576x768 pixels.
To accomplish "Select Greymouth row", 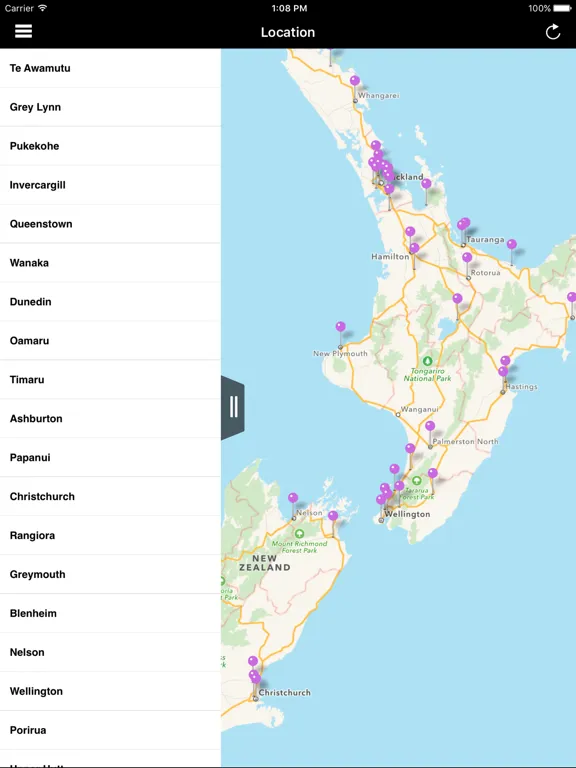I will click(x=110, y=574).
